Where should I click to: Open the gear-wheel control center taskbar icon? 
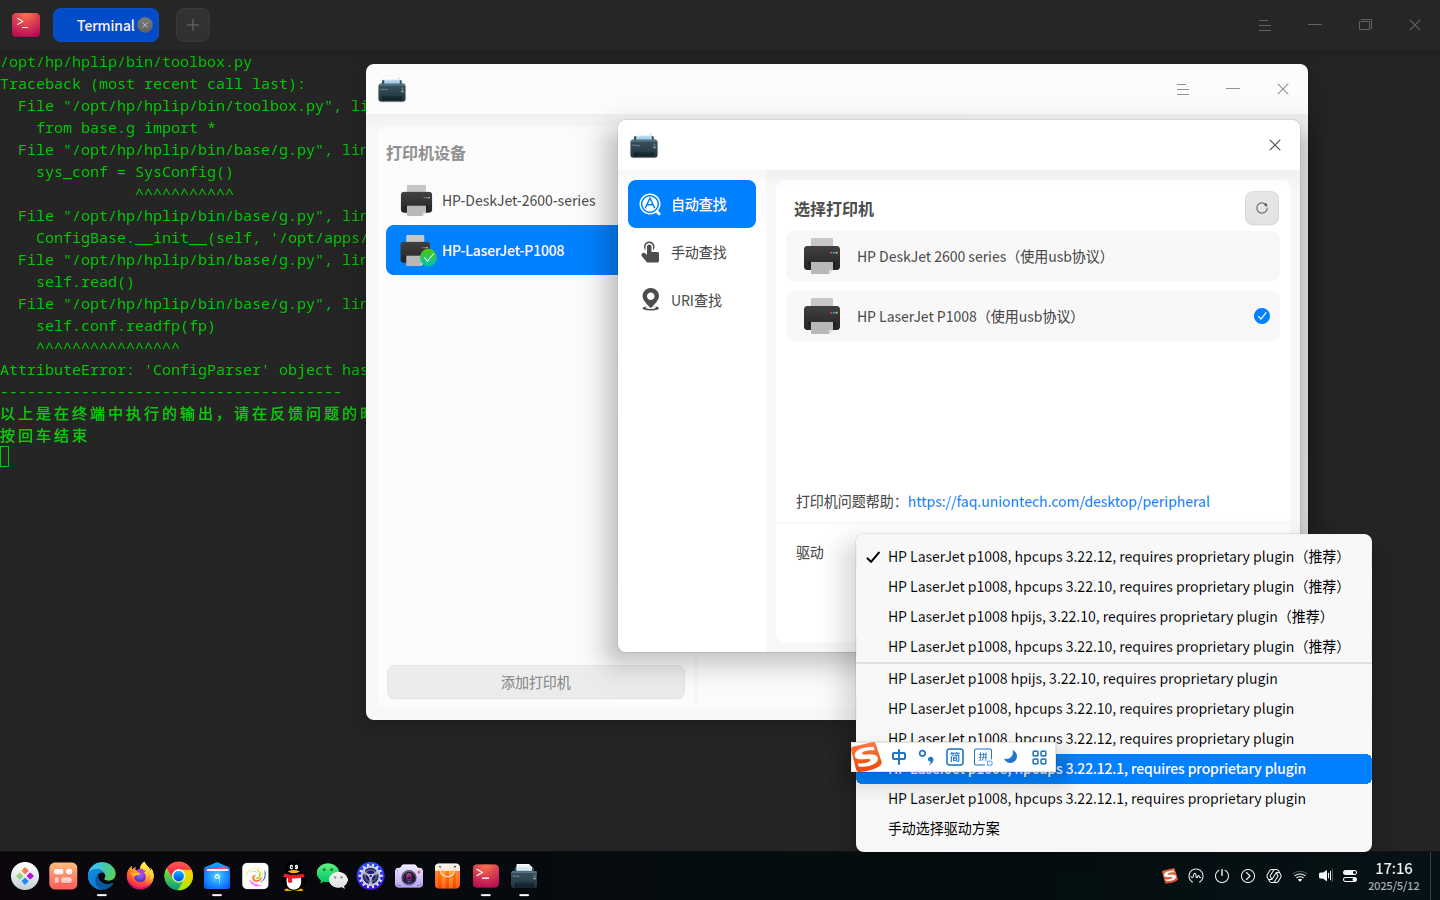371,877
